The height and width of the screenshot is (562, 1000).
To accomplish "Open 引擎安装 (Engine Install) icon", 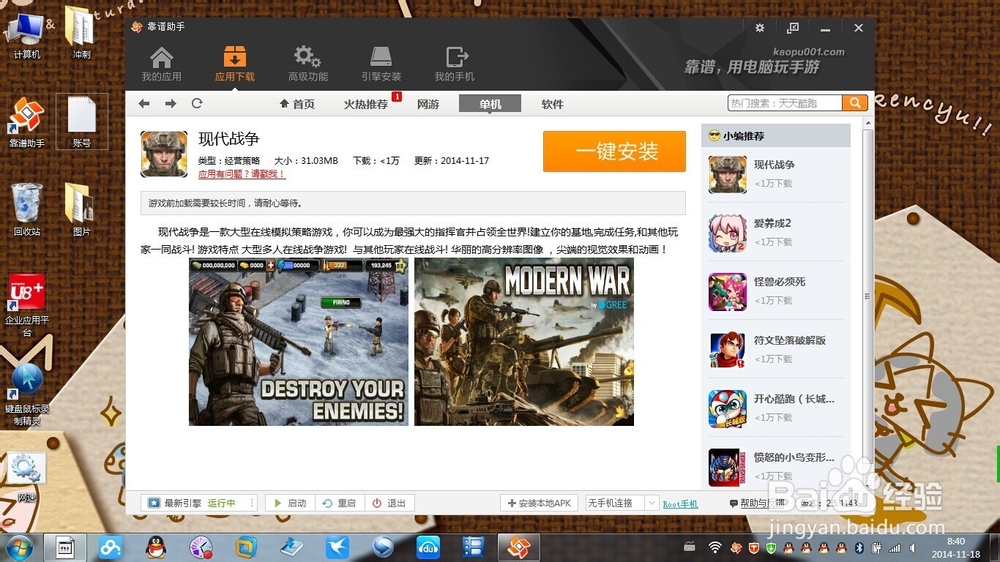I will (x=381, y=64).
